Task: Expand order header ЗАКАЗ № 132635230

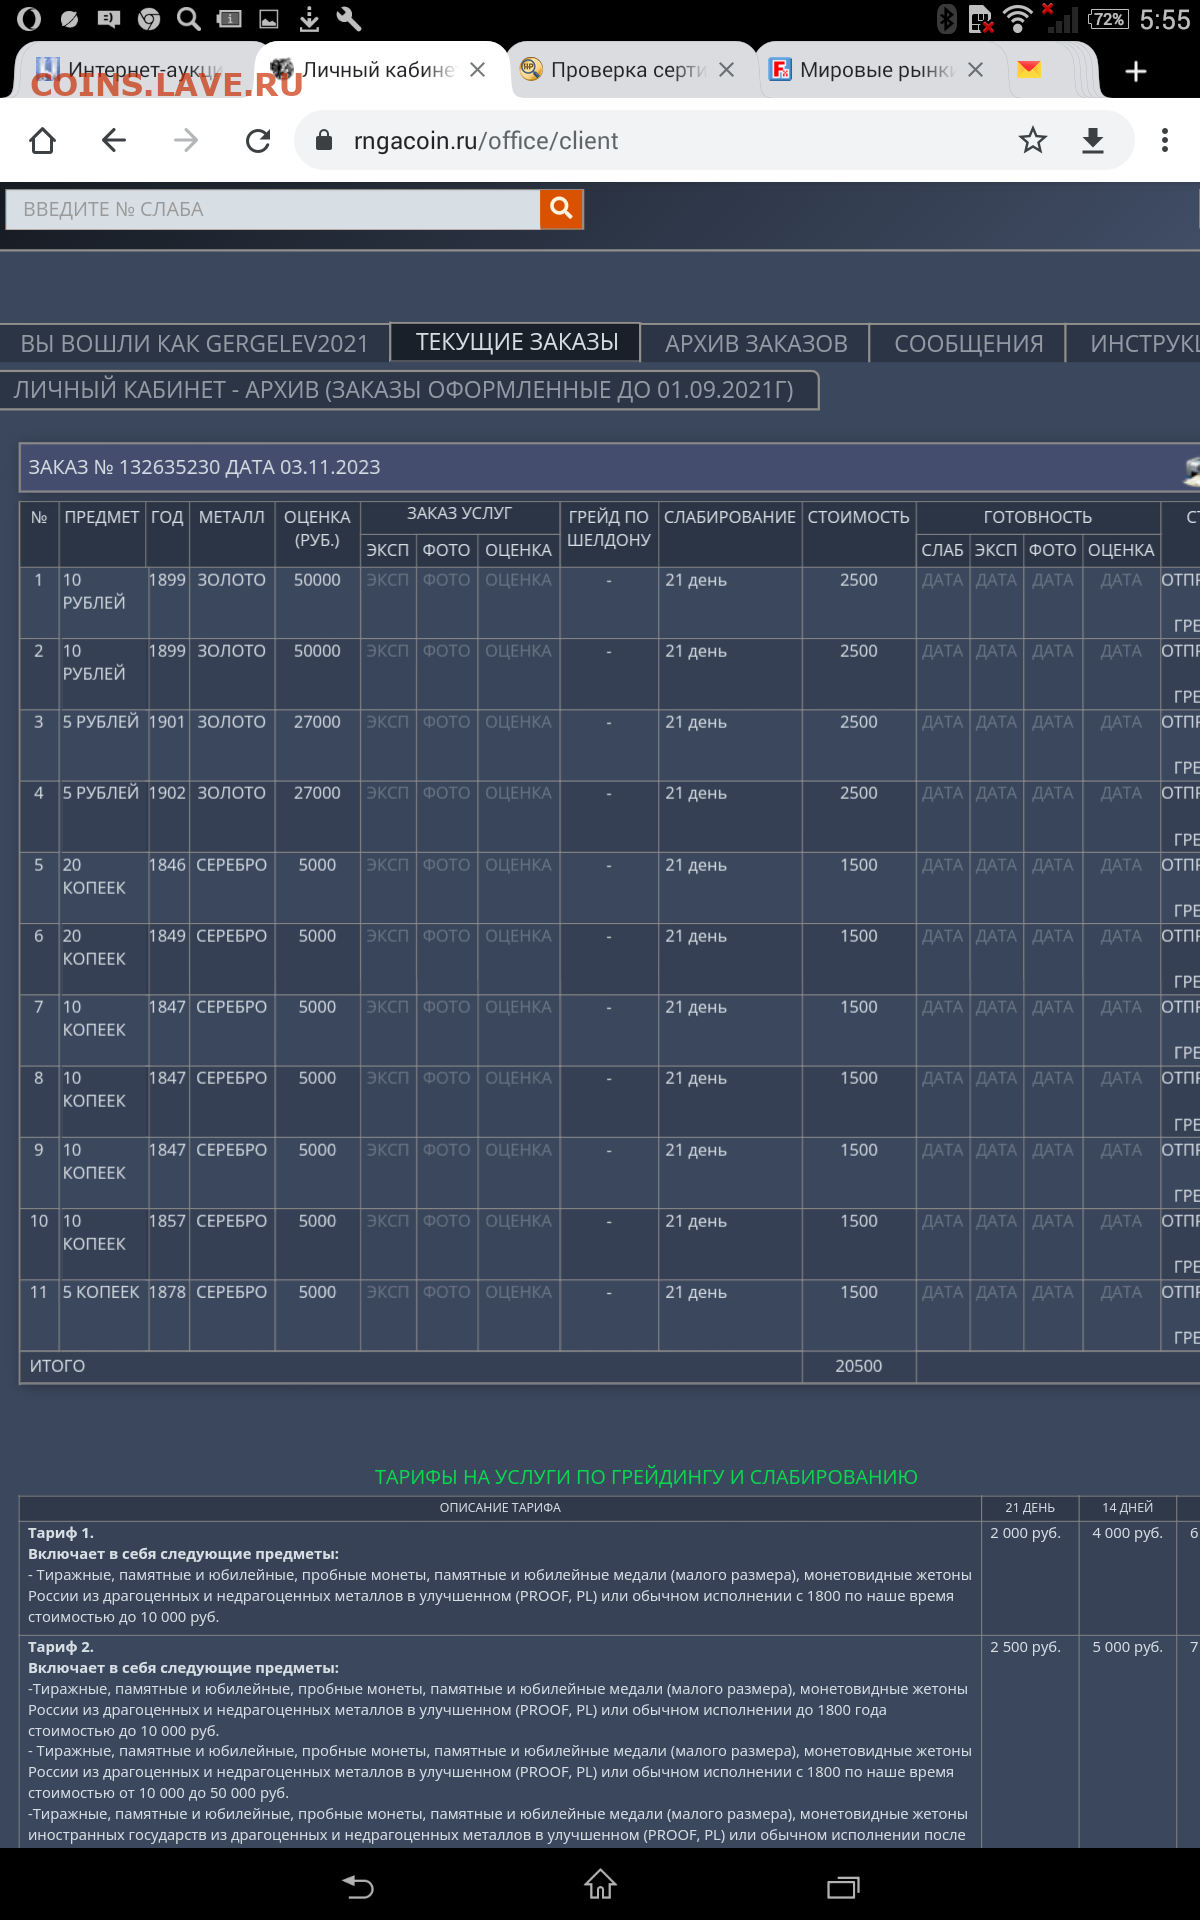Action: 600,467
